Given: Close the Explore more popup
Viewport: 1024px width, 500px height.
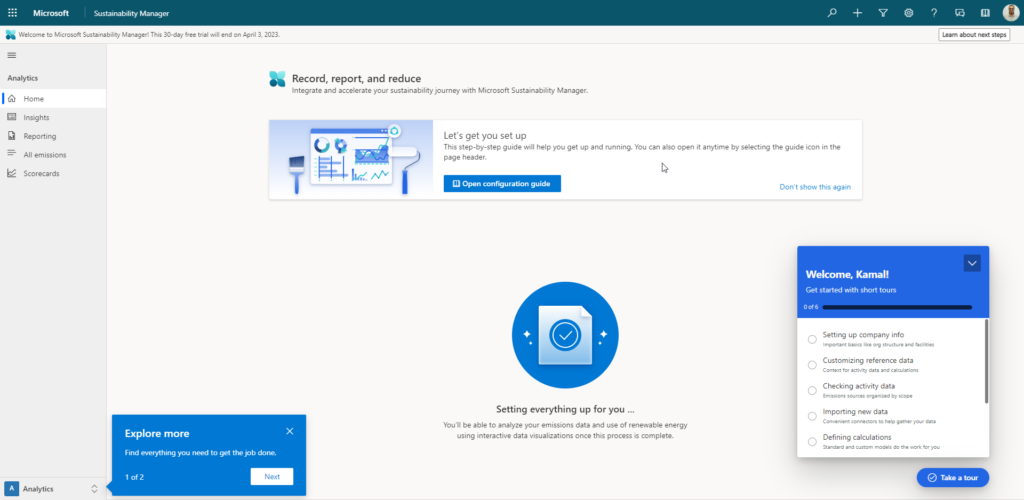Looking at the screenshot, I should [x=290, y=431].
